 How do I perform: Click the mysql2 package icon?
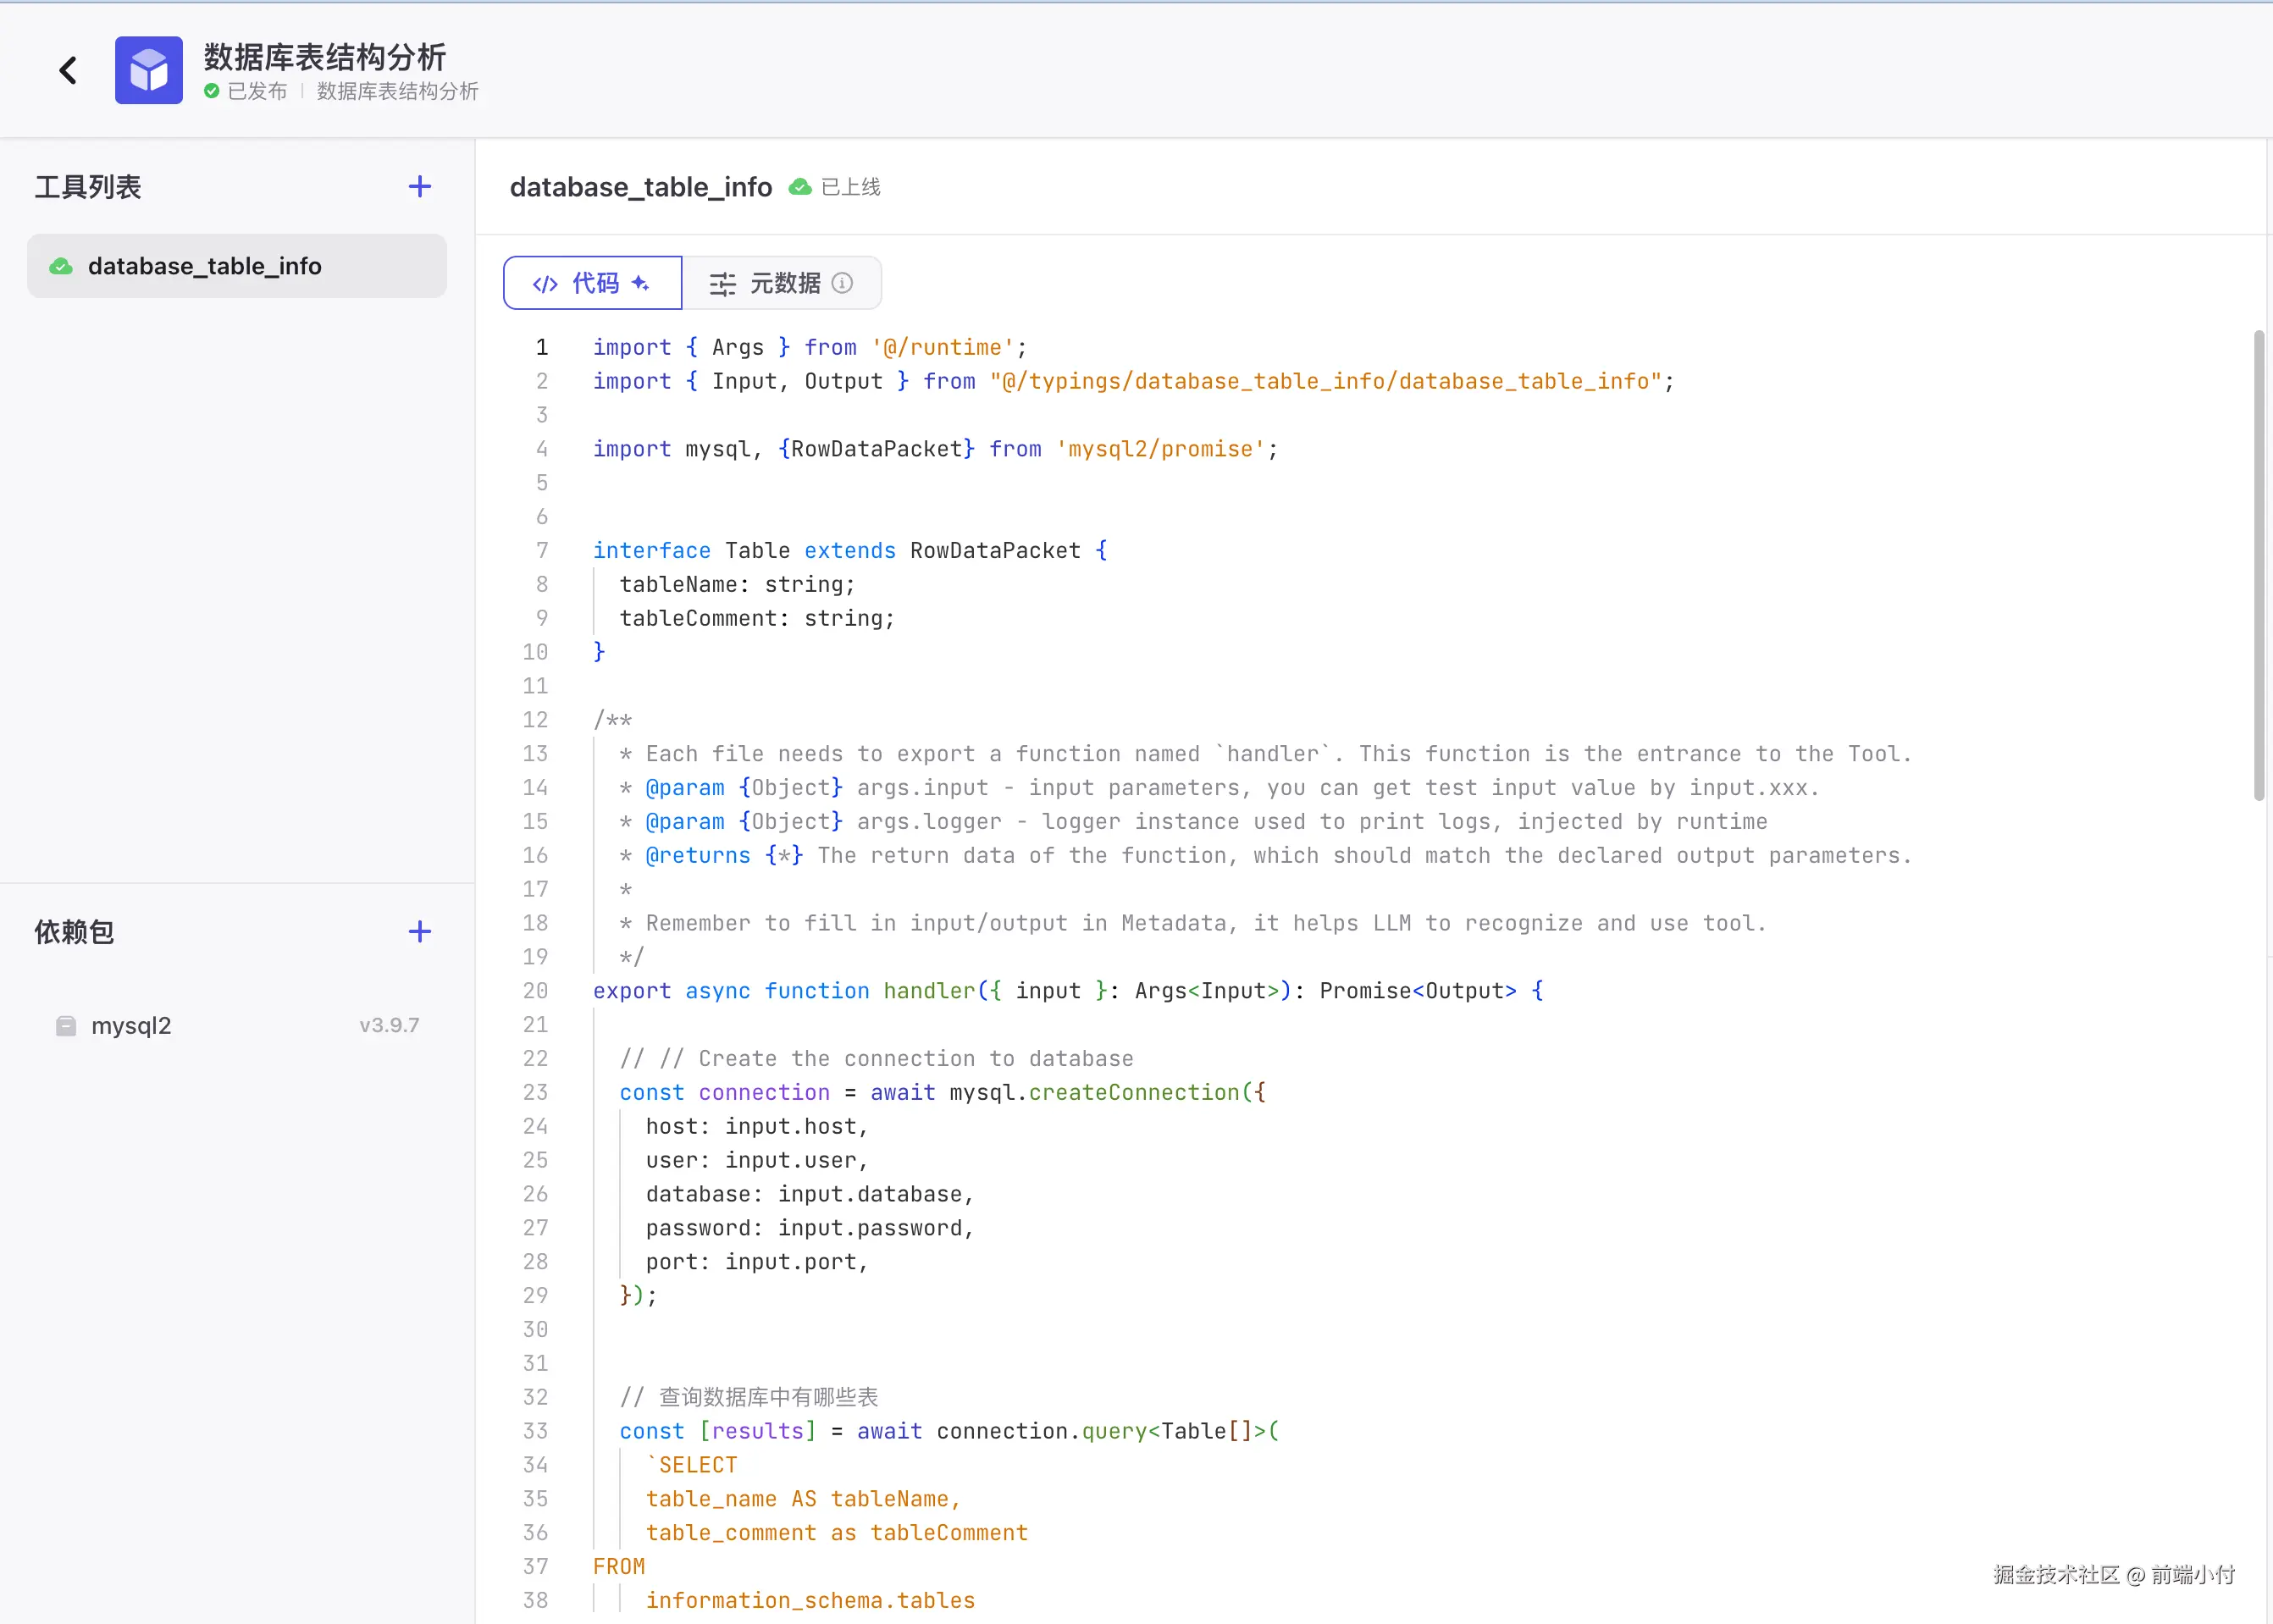pyautogui.click(x=66, y=1026)
